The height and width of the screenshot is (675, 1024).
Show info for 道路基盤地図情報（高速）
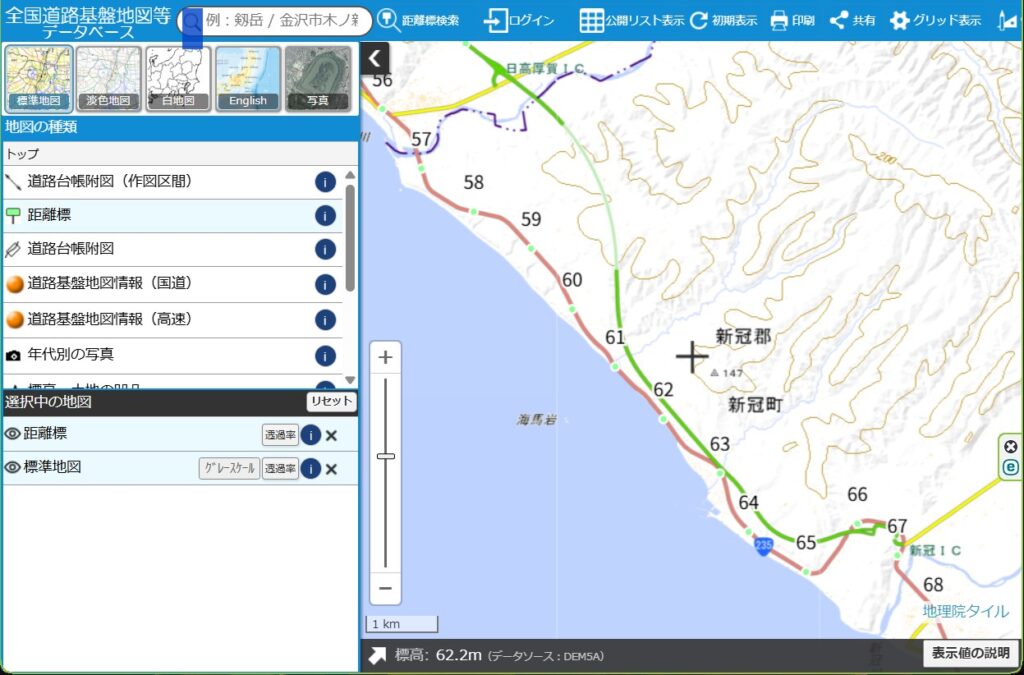point(325,320)
